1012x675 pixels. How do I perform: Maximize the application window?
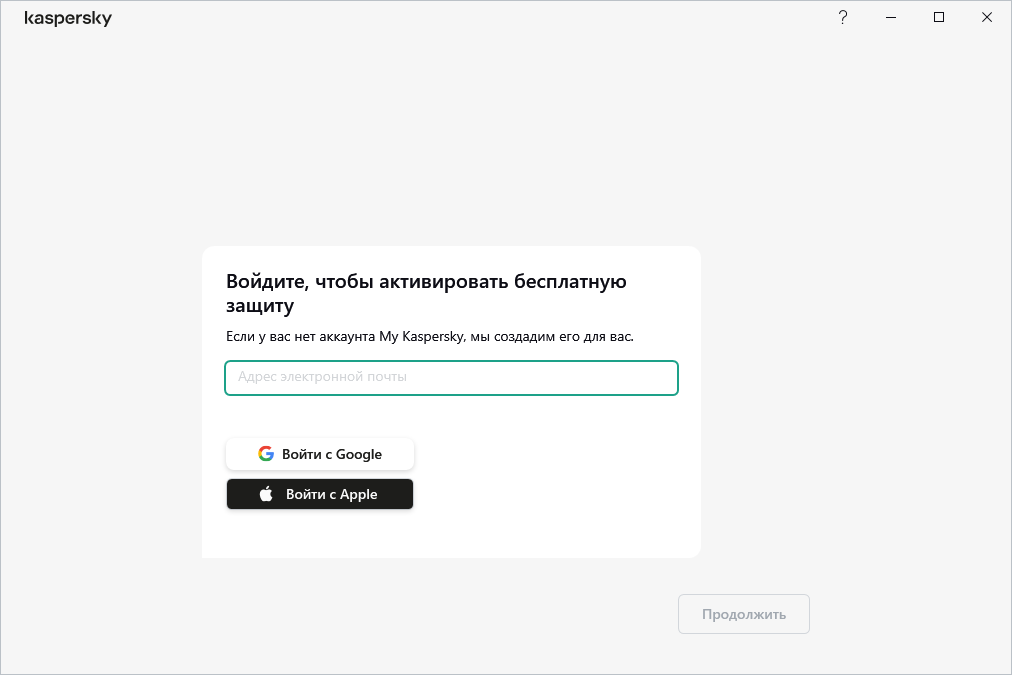tap(938, 17)
